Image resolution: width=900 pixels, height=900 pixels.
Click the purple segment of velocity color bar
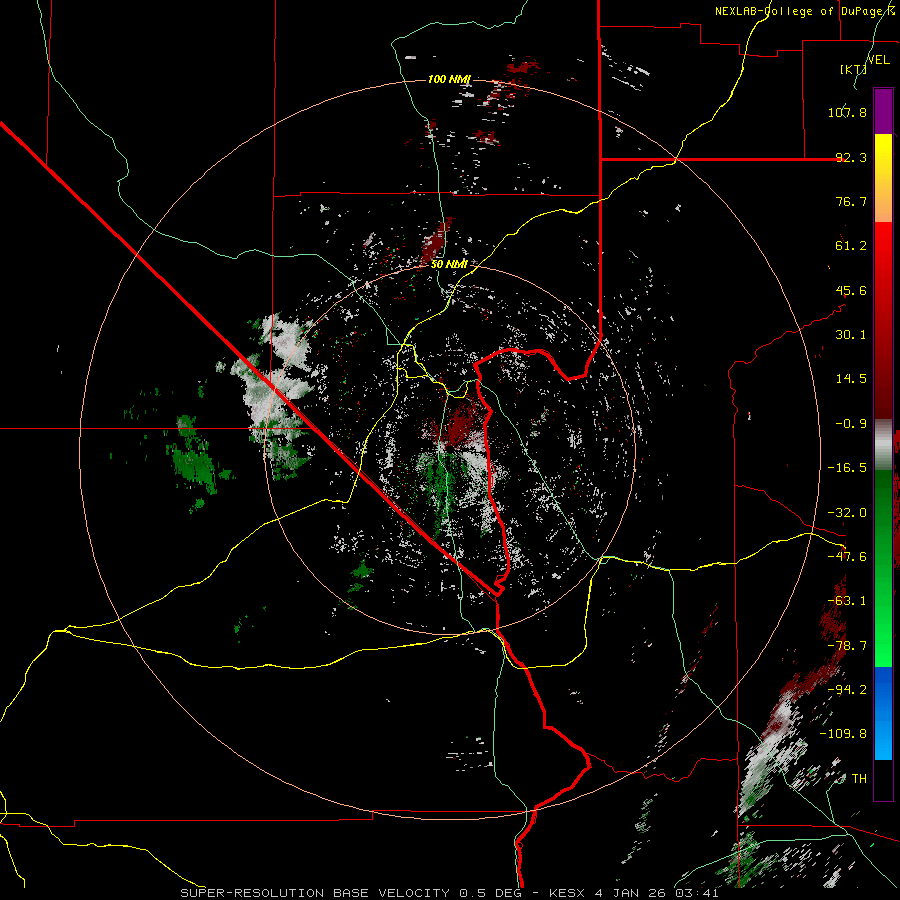883,111
